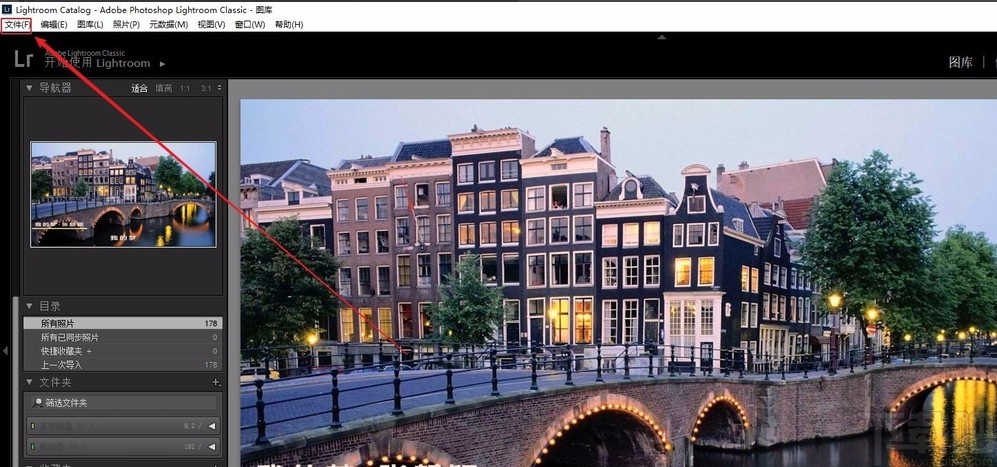Set navigator zoom to 3:1
This screenshot has height=467, width=997.
tap(206, 88)
